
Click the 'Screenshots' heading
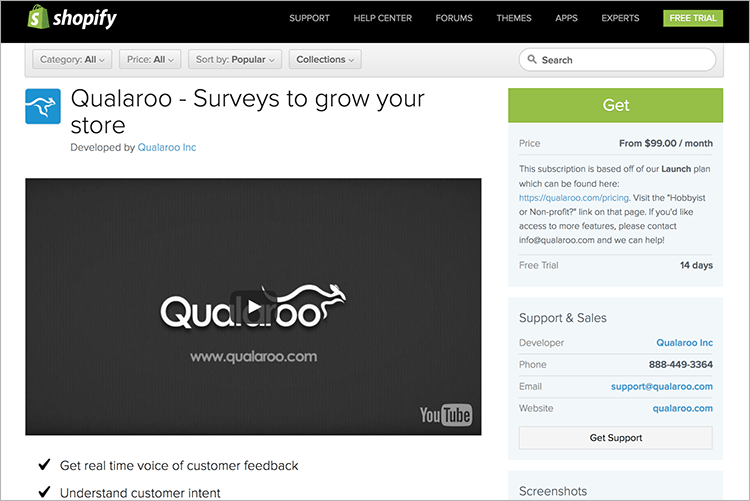click(x=553, y=491)
